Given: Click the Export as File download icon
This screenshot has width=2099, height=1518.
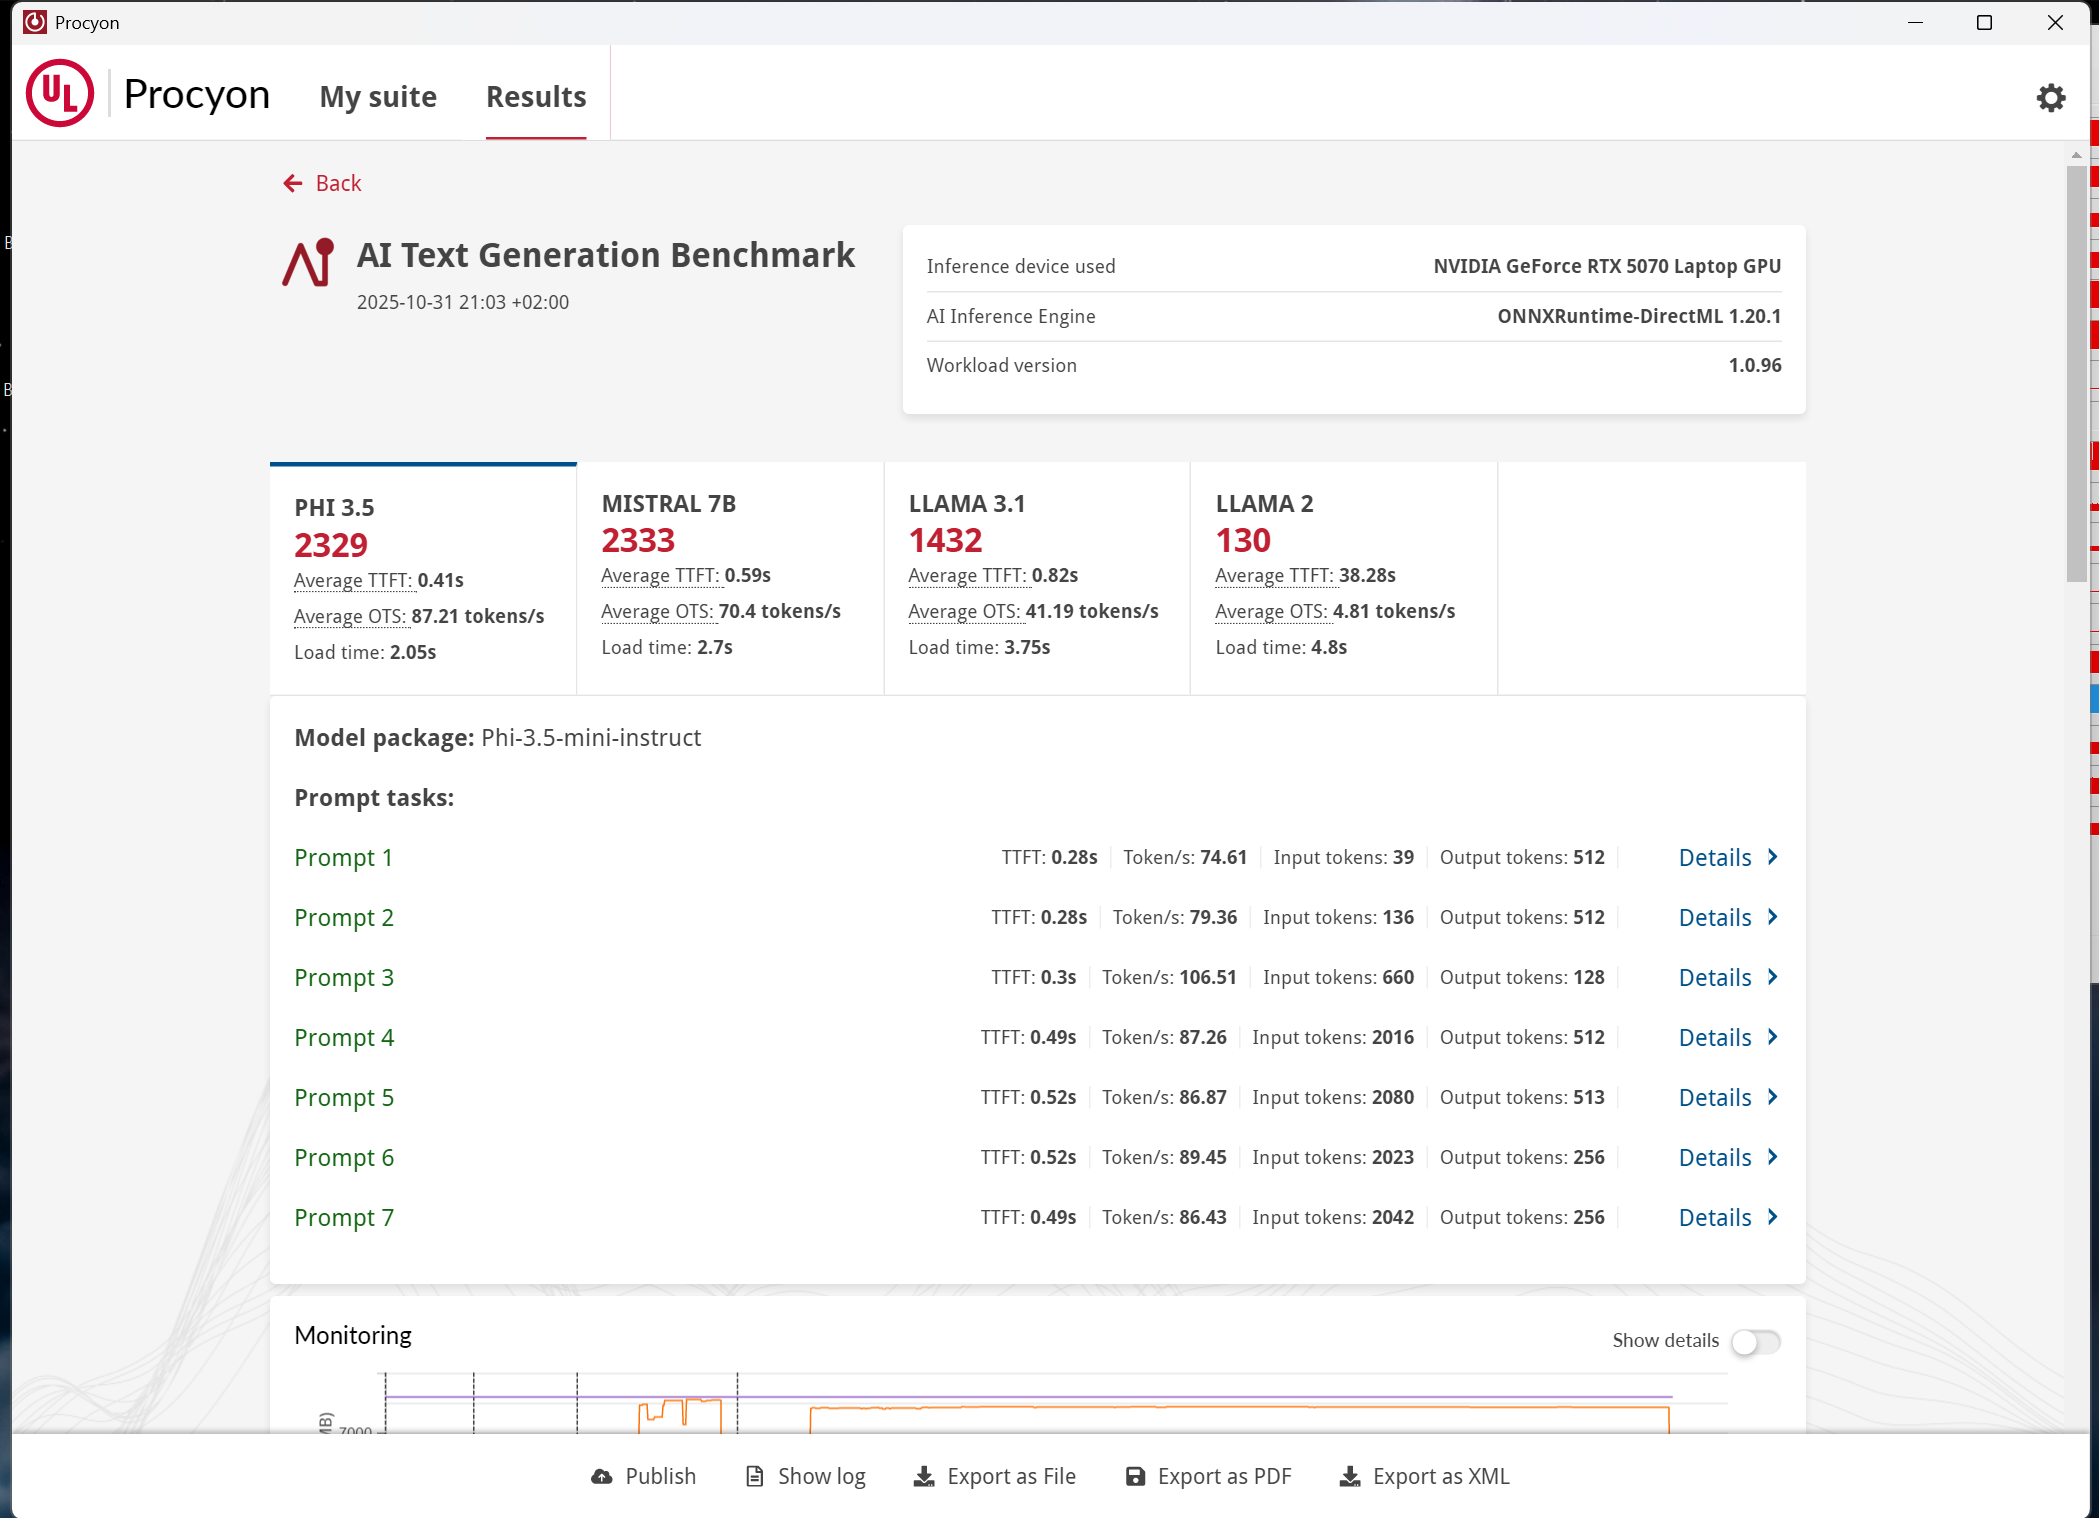Looking at the screenshot, I should click(924, 1476).
